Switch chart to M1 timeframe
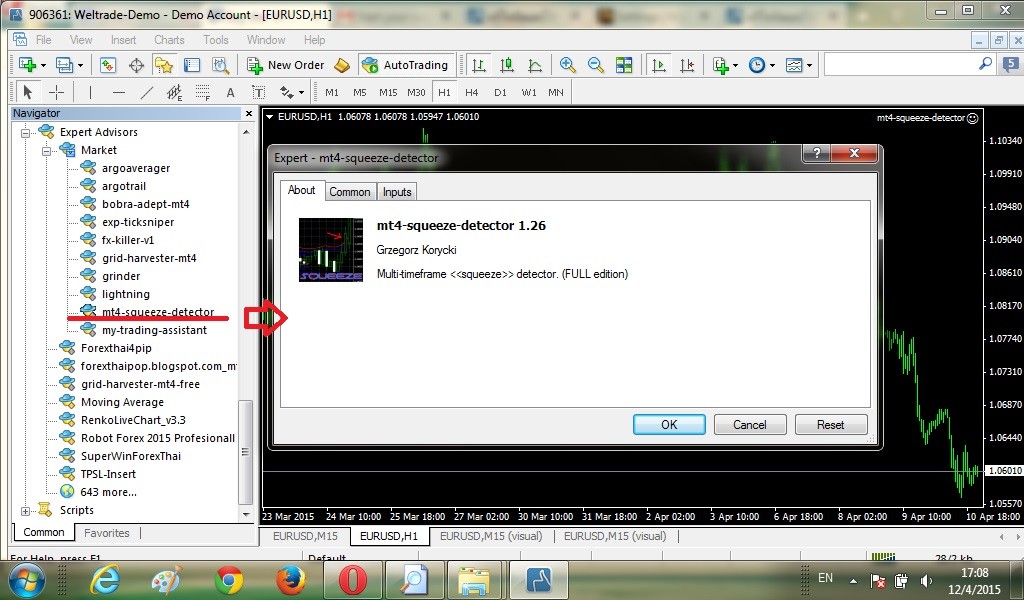The height and width of the screenshot is (600, 1024). pos(332,92)
